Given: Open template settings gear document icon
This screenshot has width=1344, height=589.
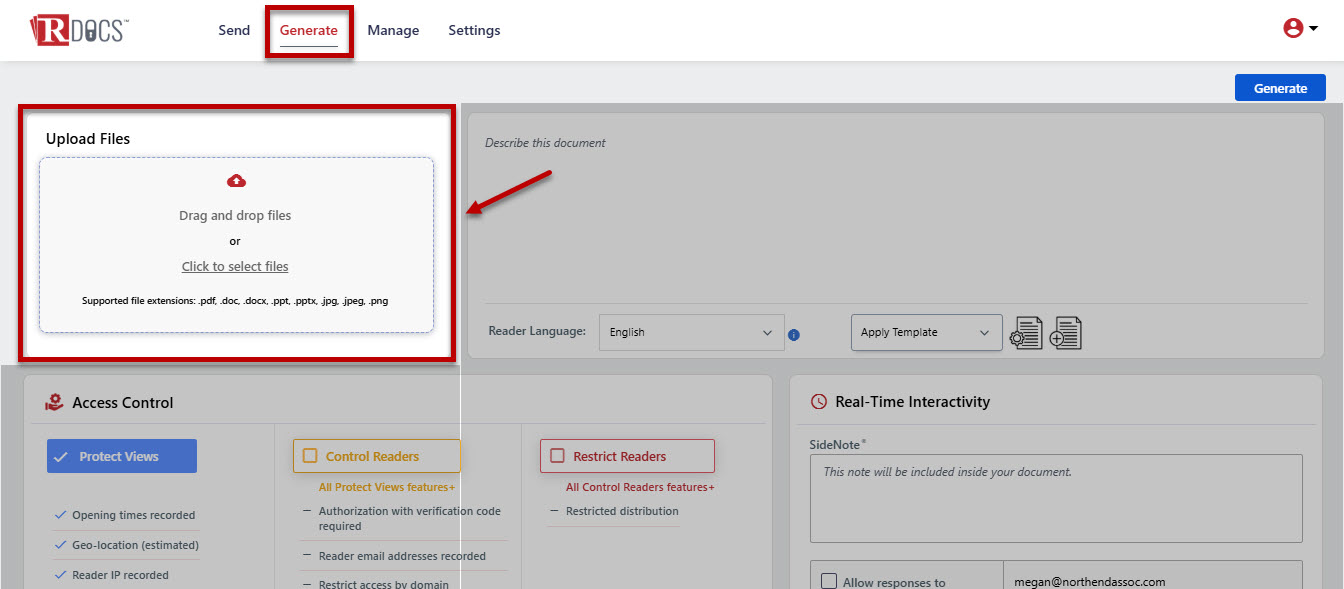Looking at the screenshot, I should [1026, 333].
